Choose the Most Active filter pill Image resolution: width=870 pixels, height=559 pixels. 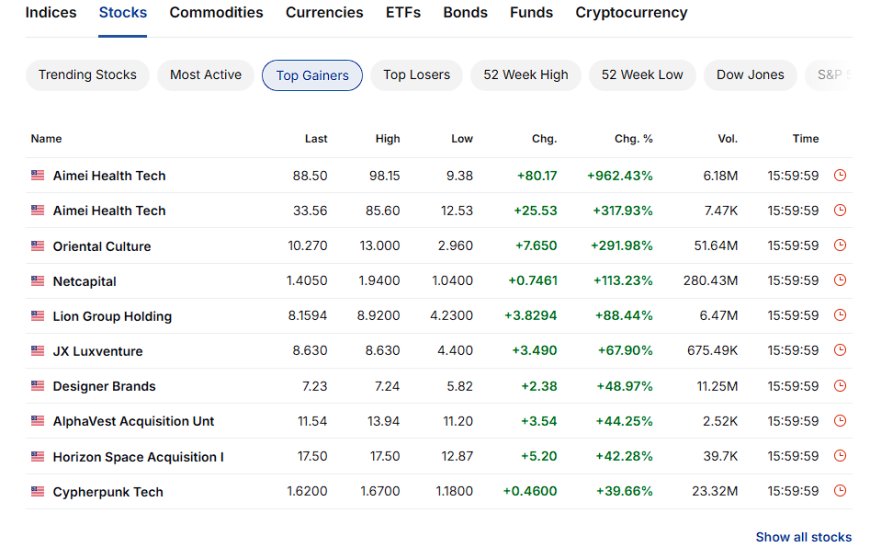point(205,75)
